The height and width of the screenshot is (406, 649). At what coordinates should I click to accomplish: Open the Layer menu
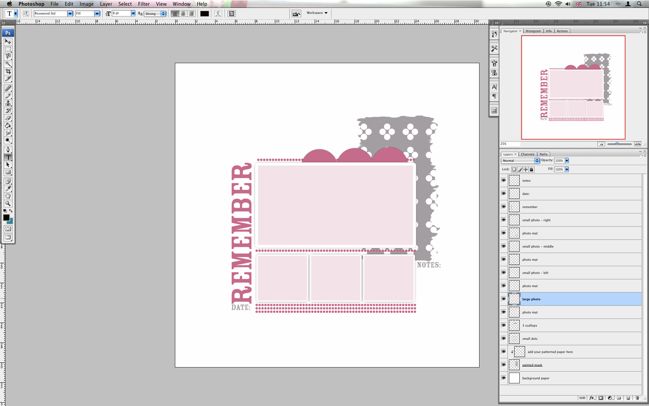(x=106, y=4)
